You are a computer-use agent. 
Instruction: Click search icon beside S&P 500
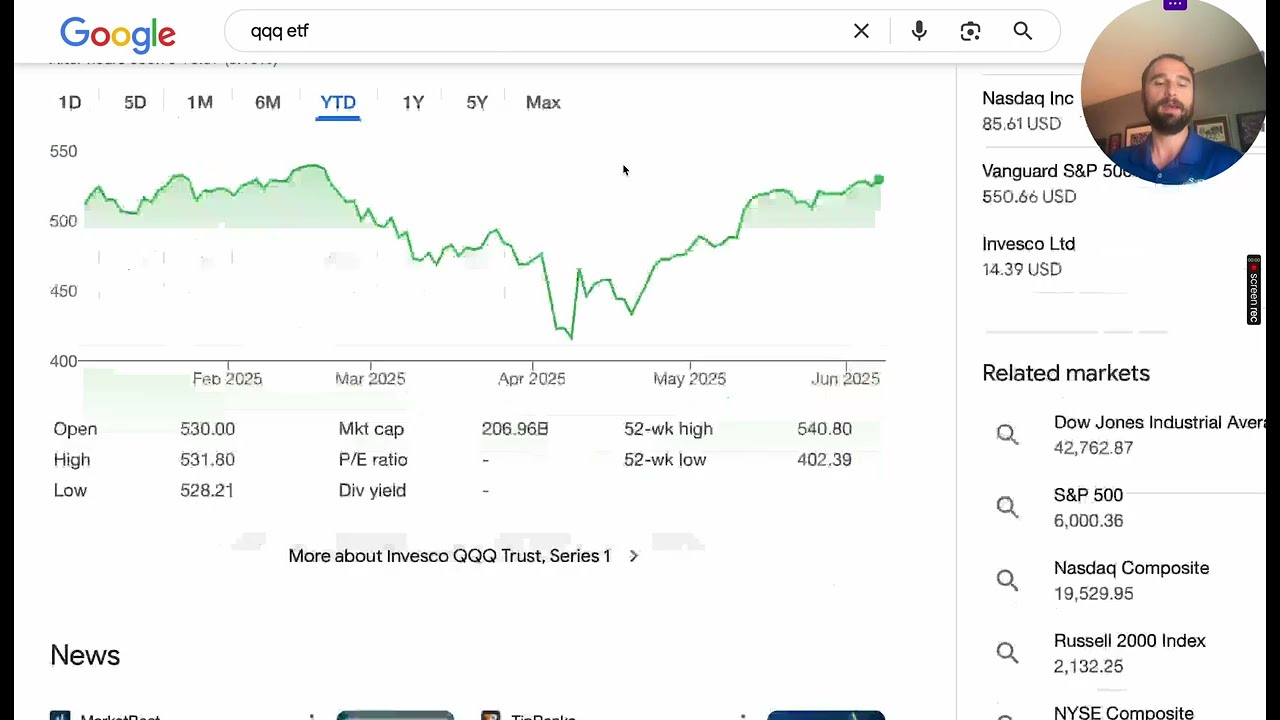(x=1007, y=507)
